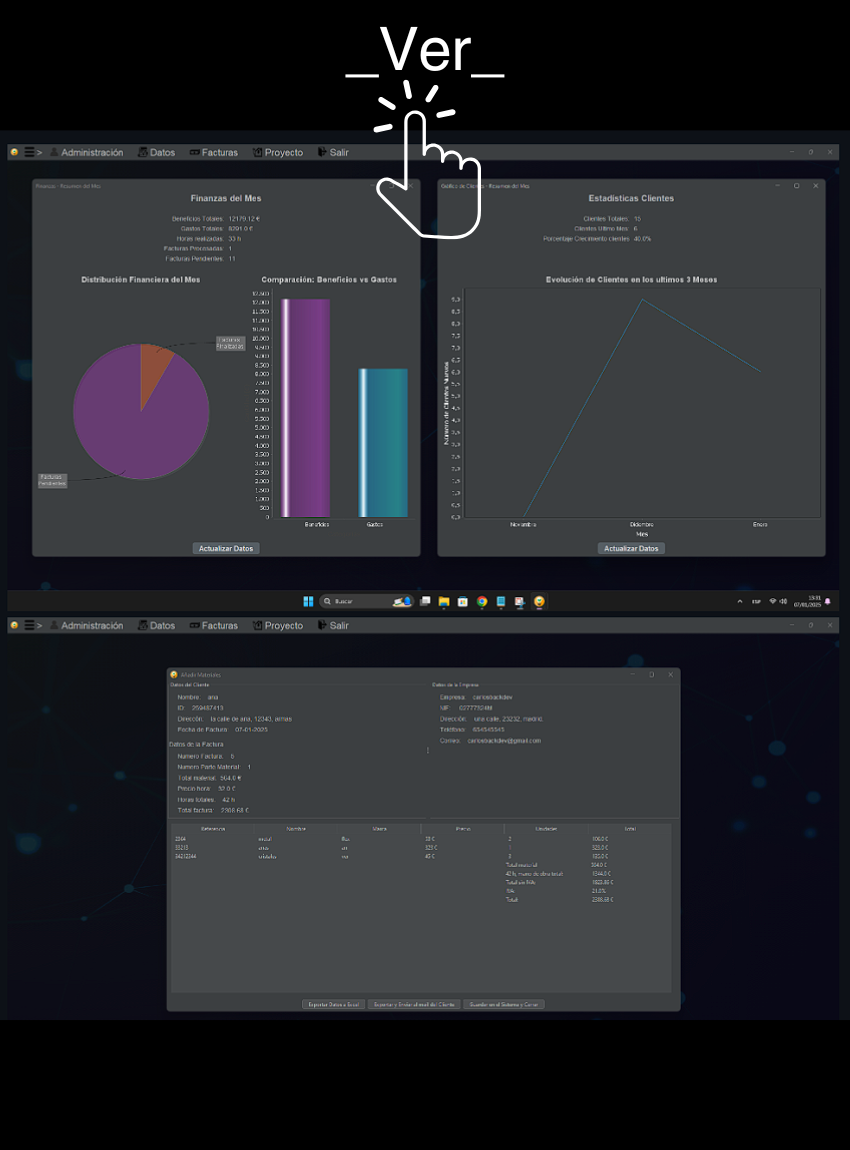Open File Explorer from the taskbar
Image resolution: width=850 pixels, height=1150 pixels.
(x=444, y=602)
